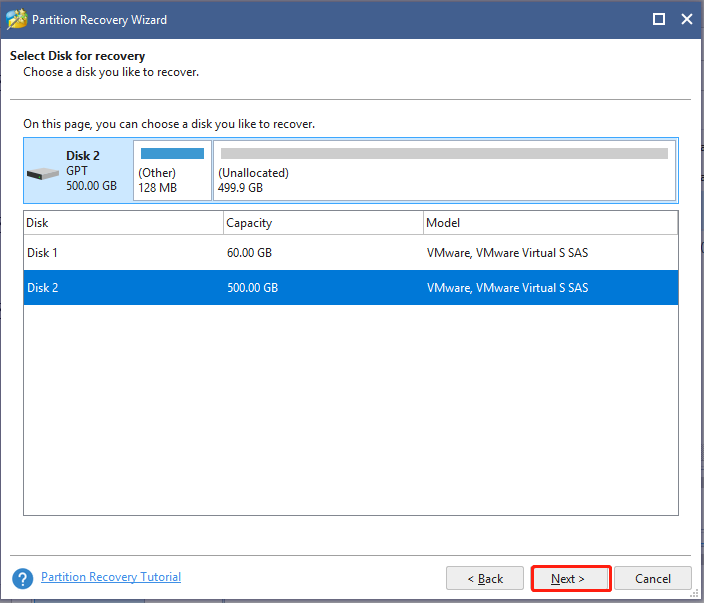Click the blue question mark help icon
This screenshot has width=704, height=603.
click(x=22, y=578)
